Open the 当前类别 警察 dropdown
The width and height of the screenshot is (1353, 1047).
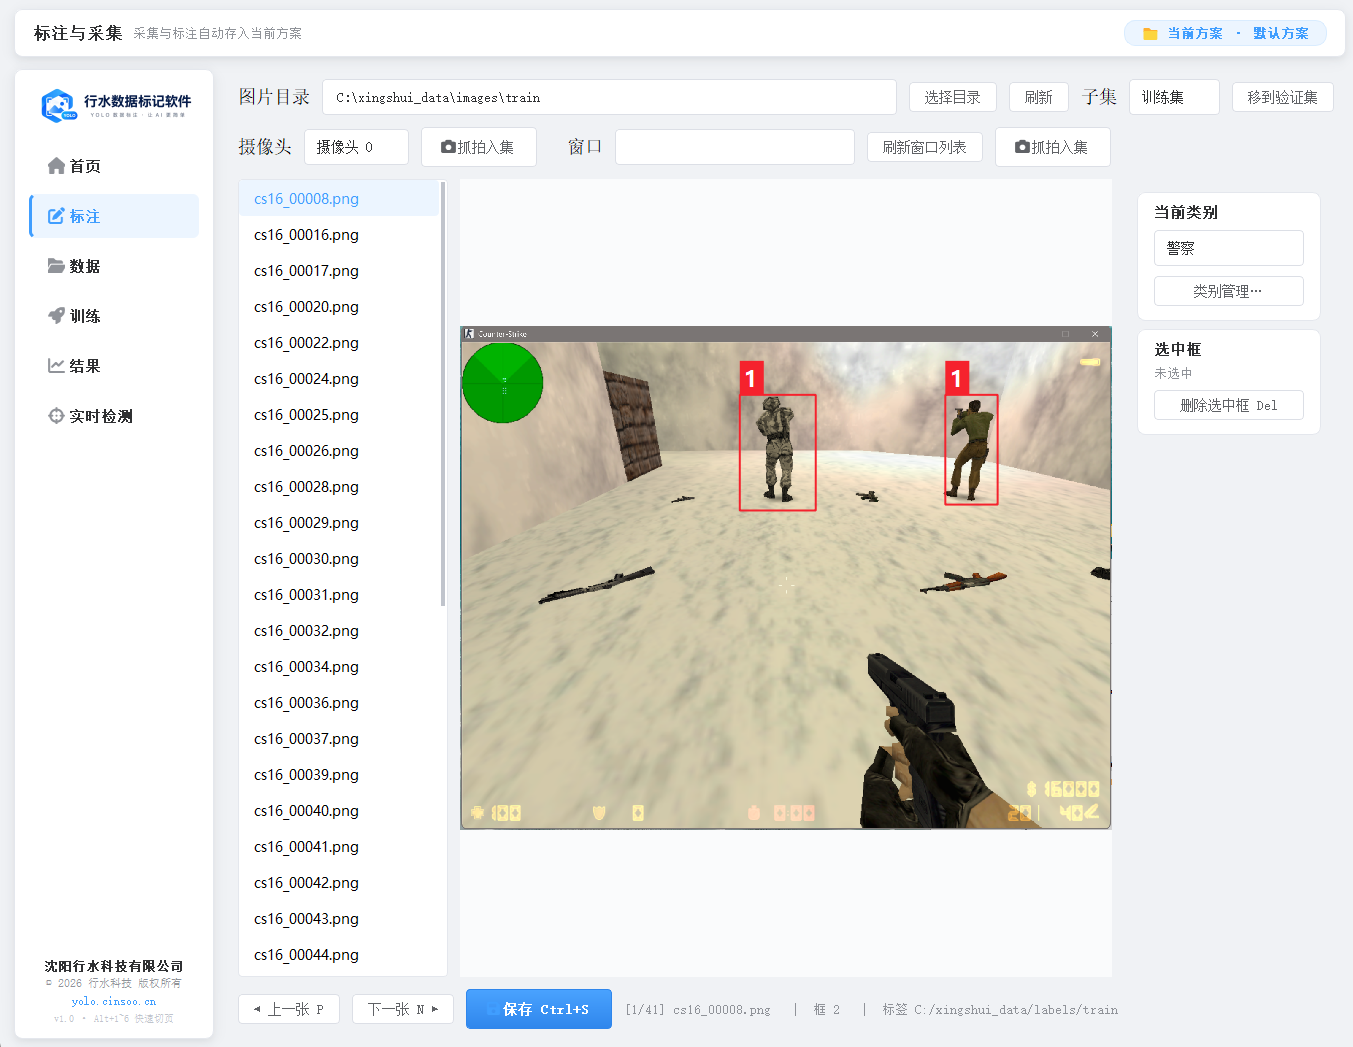click(1229, 248)
